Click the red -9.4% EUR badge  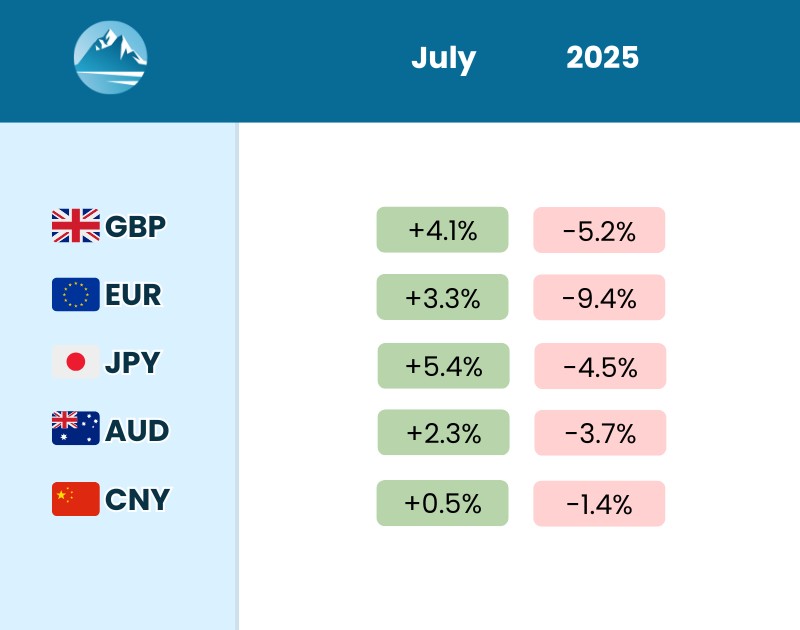coord(599,297)
